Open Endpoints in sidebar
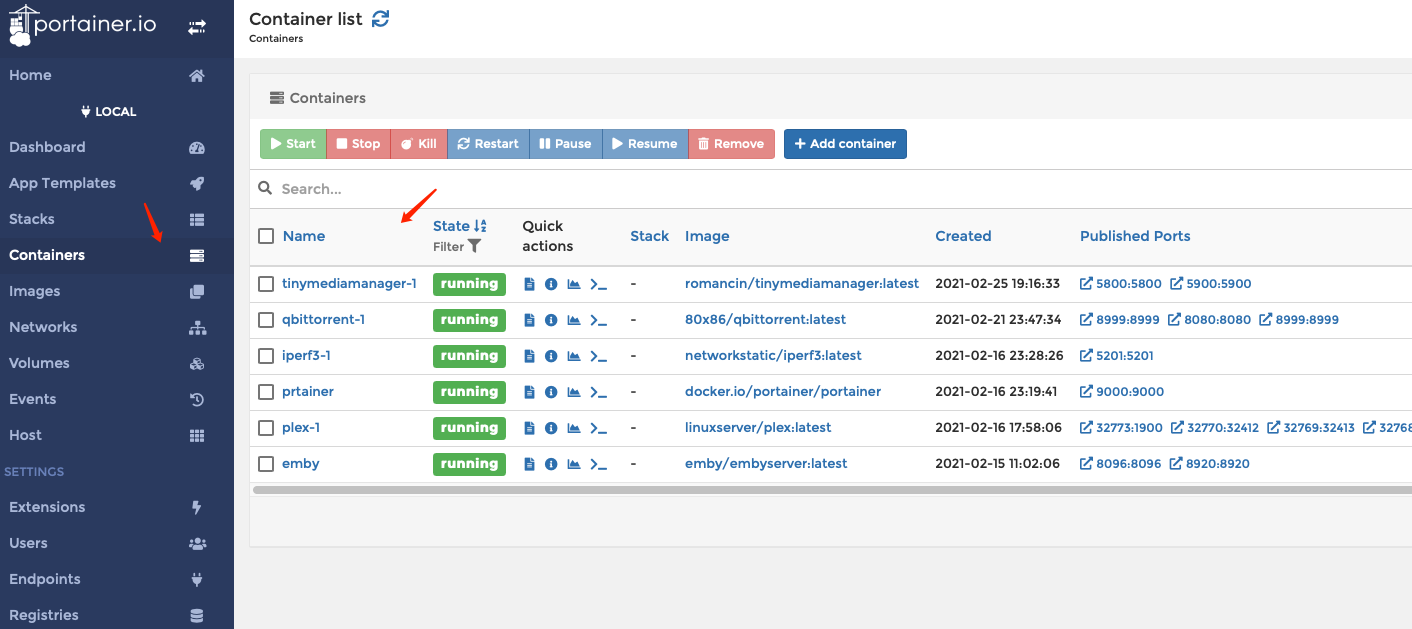This screenshot has width=1412, height=629. (117, 579)
